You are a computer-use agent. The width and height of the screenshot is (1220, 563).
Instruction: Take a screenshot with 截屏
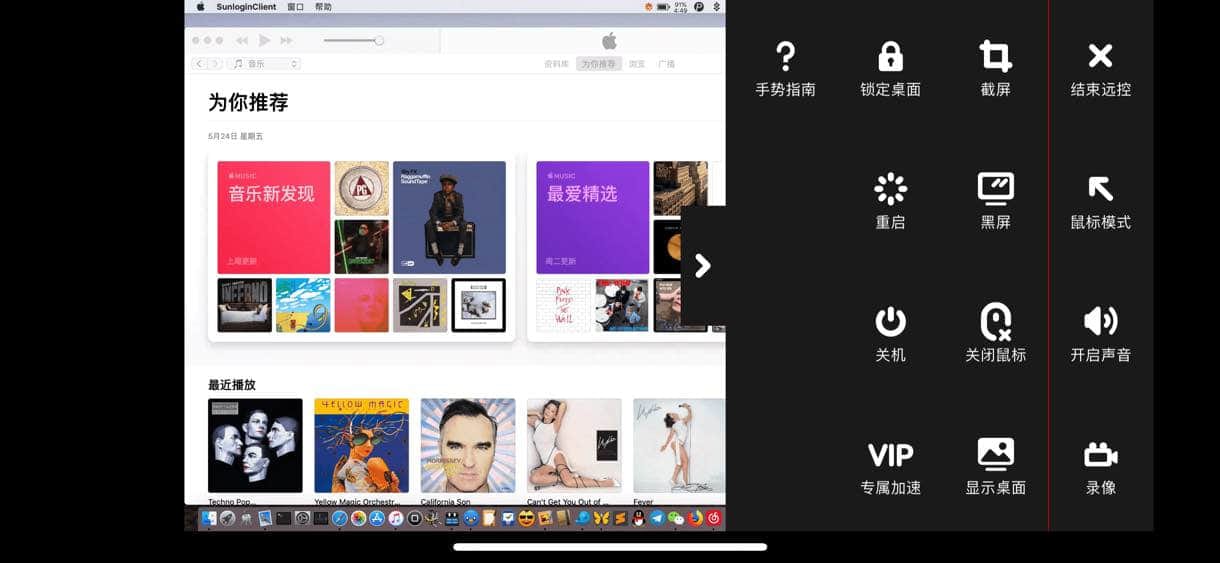[x=995, y=68]
